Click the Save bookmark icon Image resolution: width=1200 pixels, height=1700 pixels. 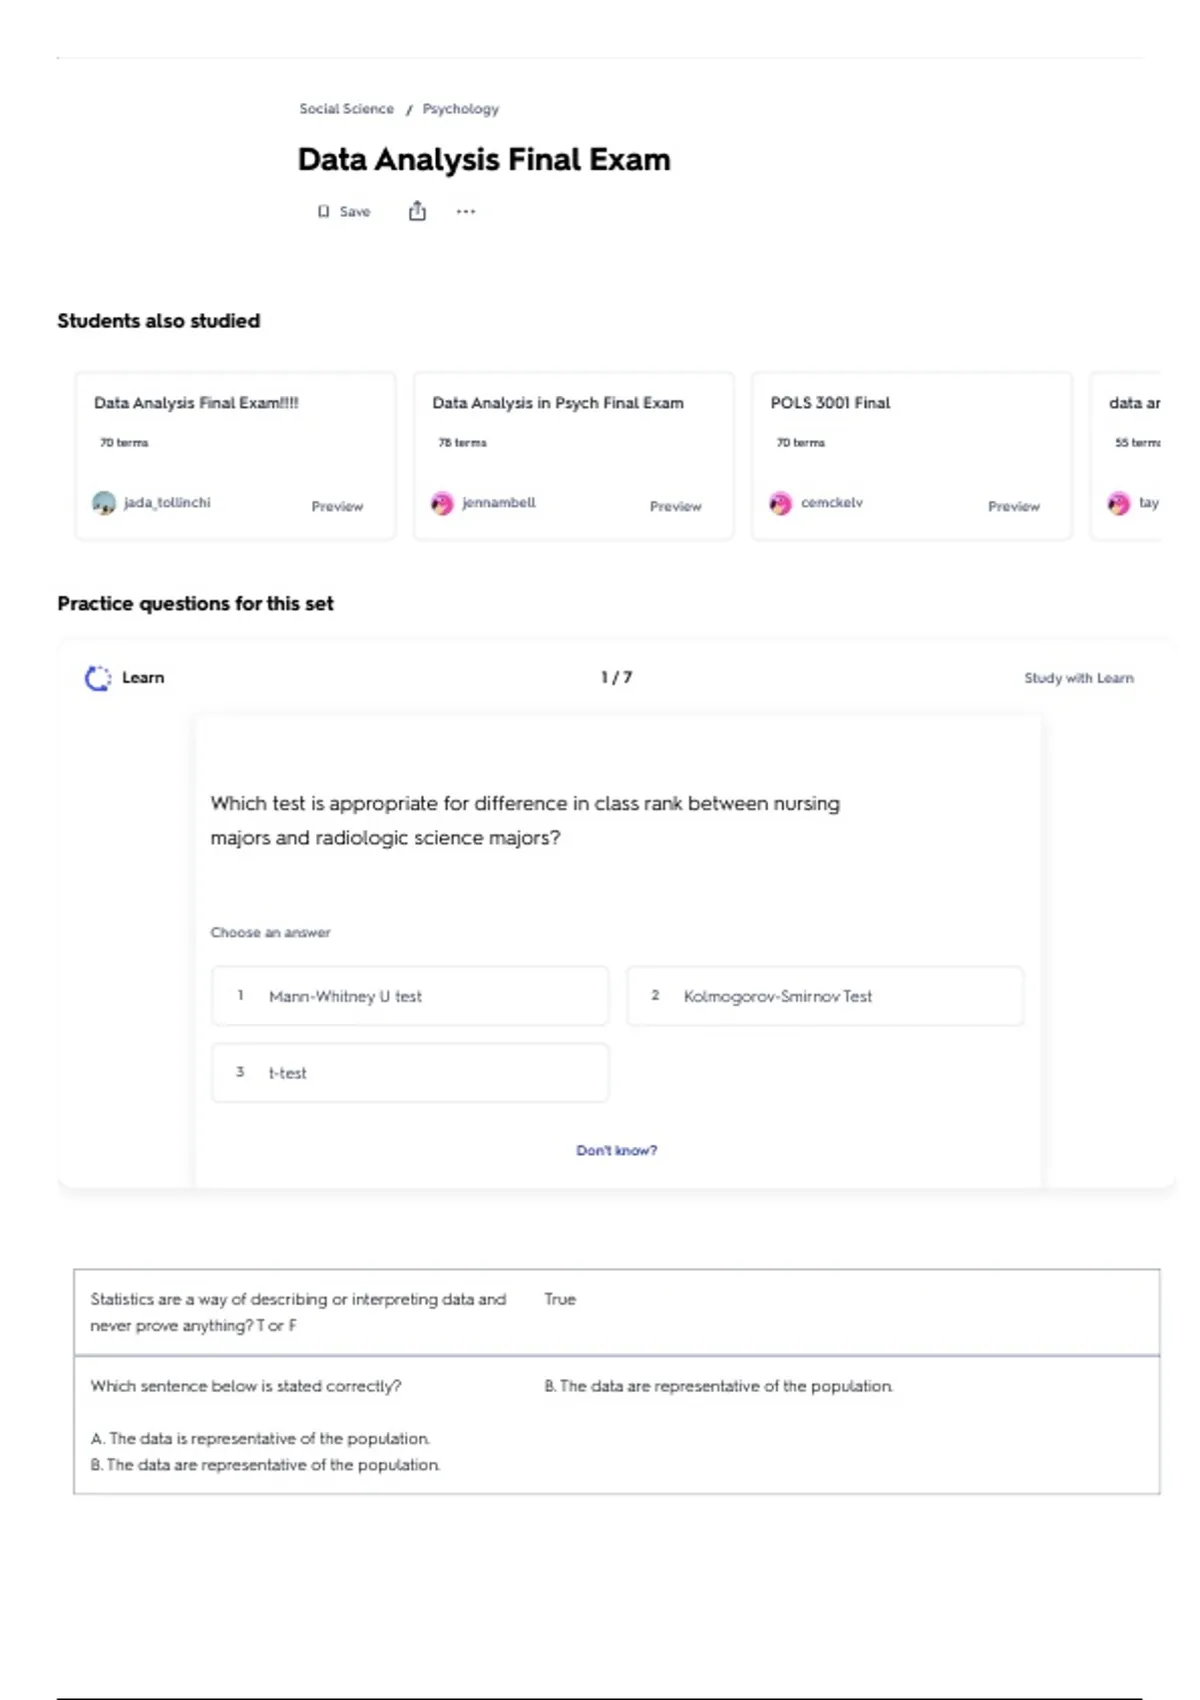pyautogui.click(x=323, y=212)
